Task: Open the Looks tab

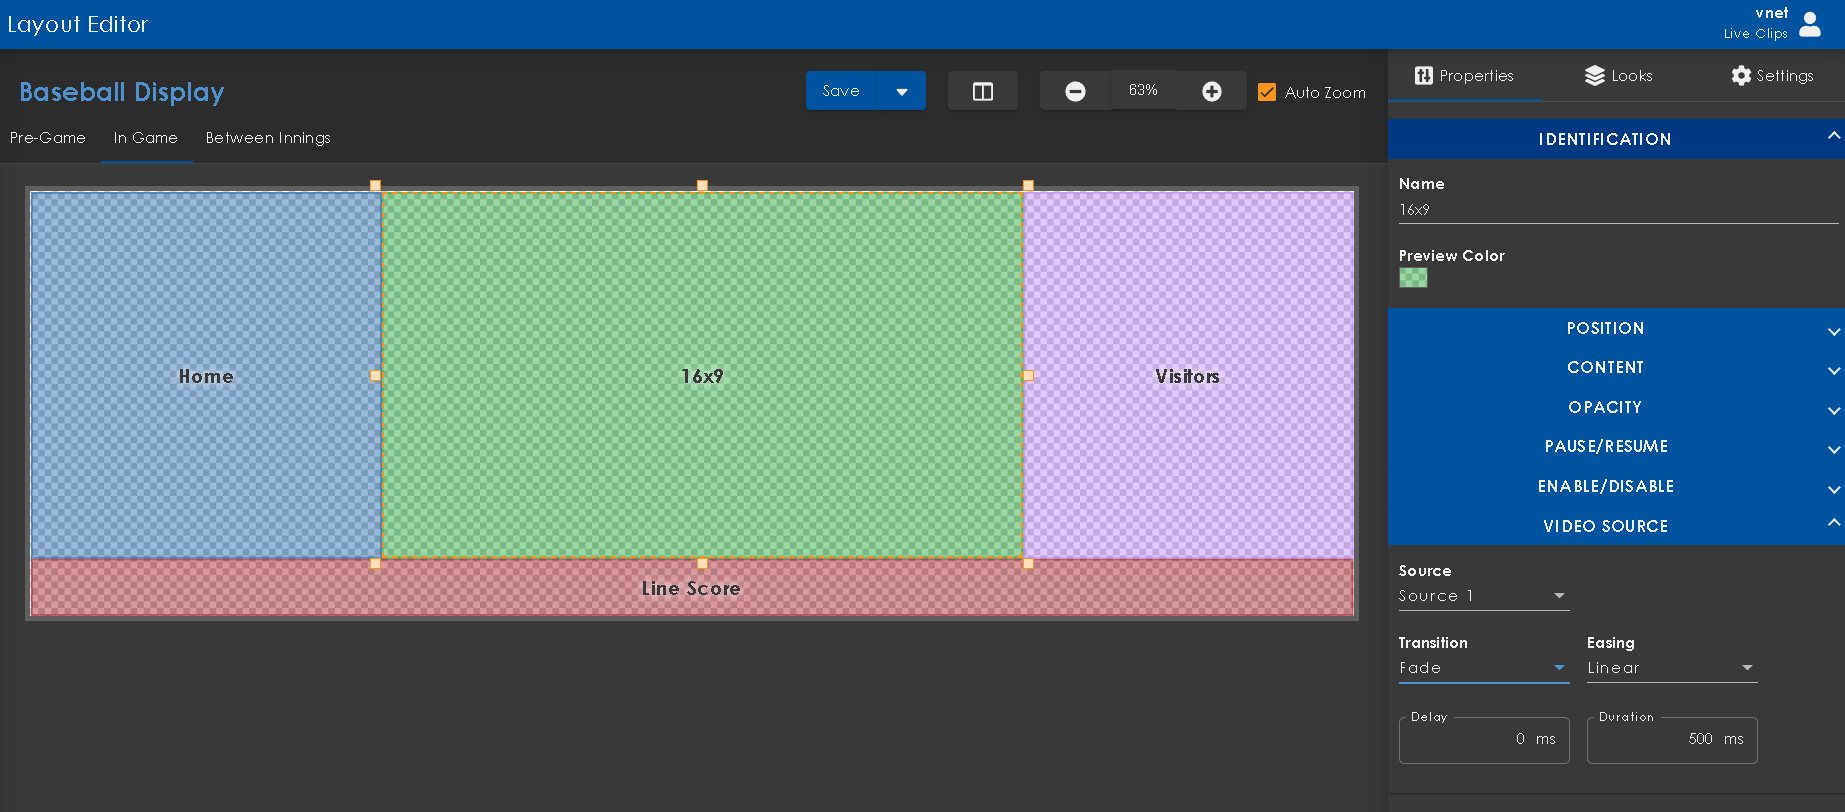Action: pos(1618,76)
